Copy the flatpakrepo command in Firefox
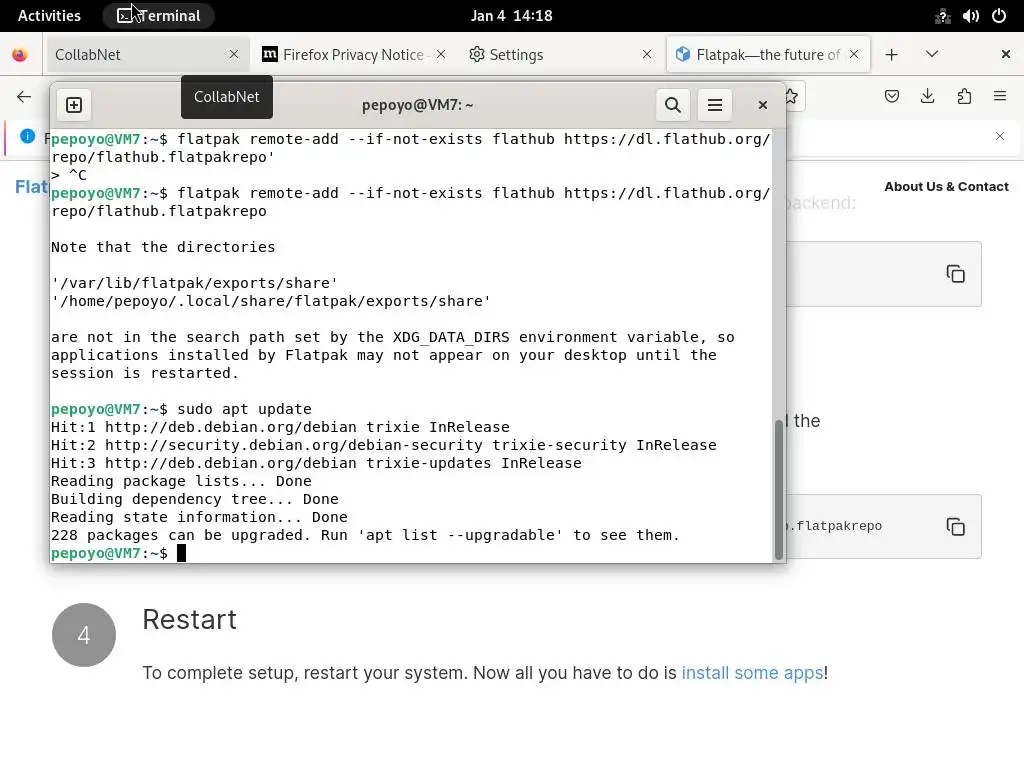Screen dimensions: 1024x768 (955, 527)
